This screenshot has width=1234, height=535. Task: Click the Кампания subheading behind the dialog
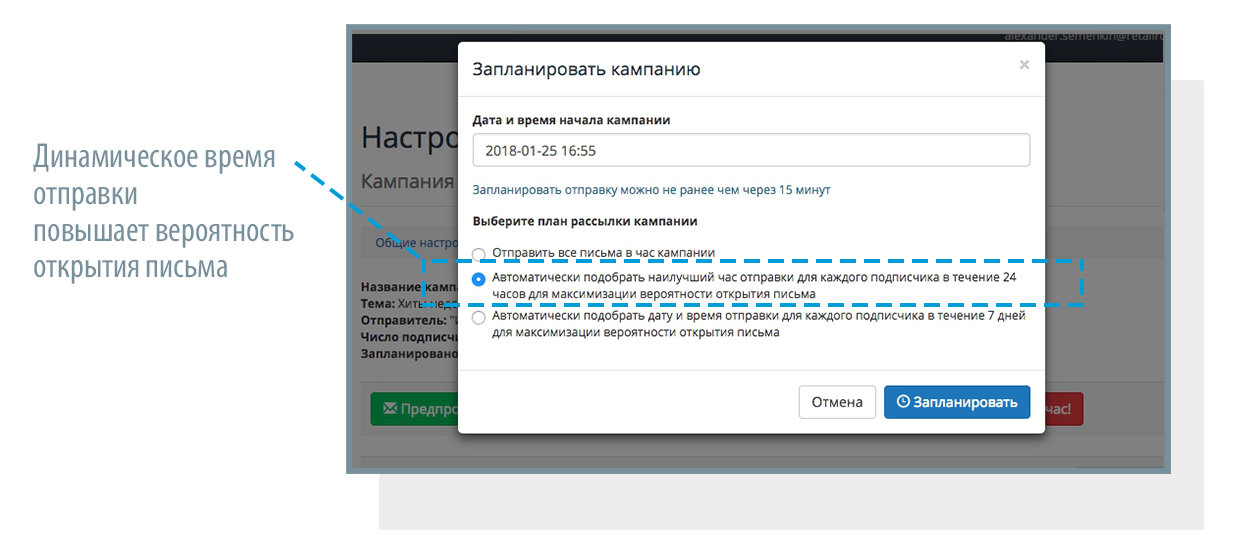408,182
